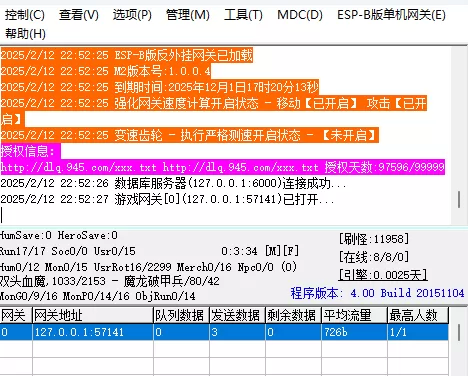This screenshot has height=376, width=468.
Task: Click the 平均流量 column header
Action: click(354, 315)
